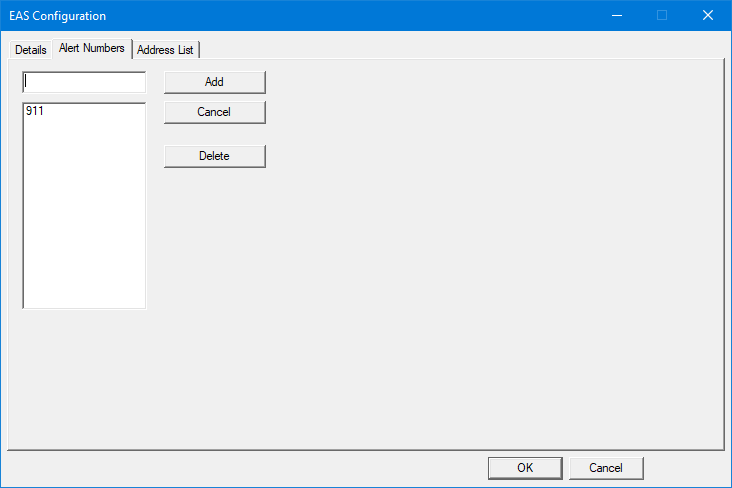Open the Address List tab

(165, 50)
